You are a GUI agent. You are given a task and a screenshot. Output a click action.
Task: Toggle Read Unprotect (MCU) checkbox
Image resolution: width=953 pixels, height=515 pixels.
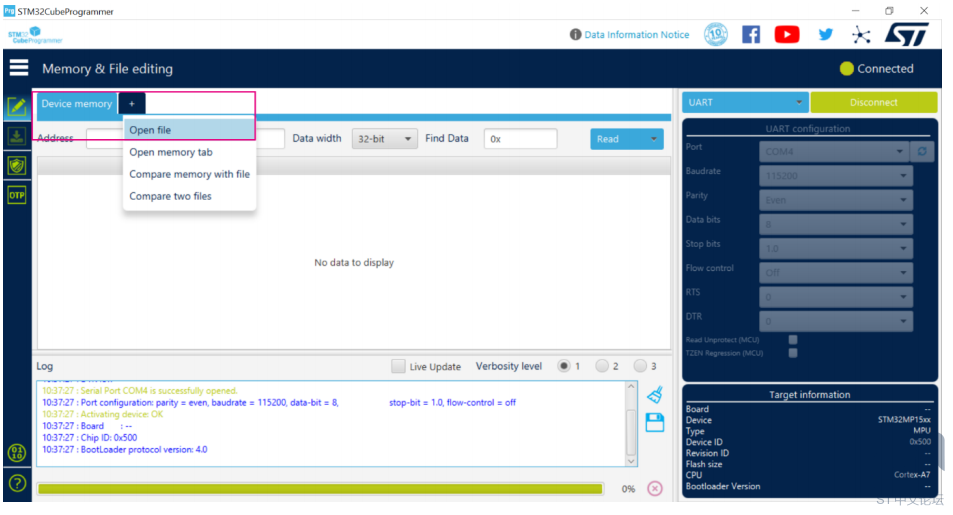click(x=793, y=340)
